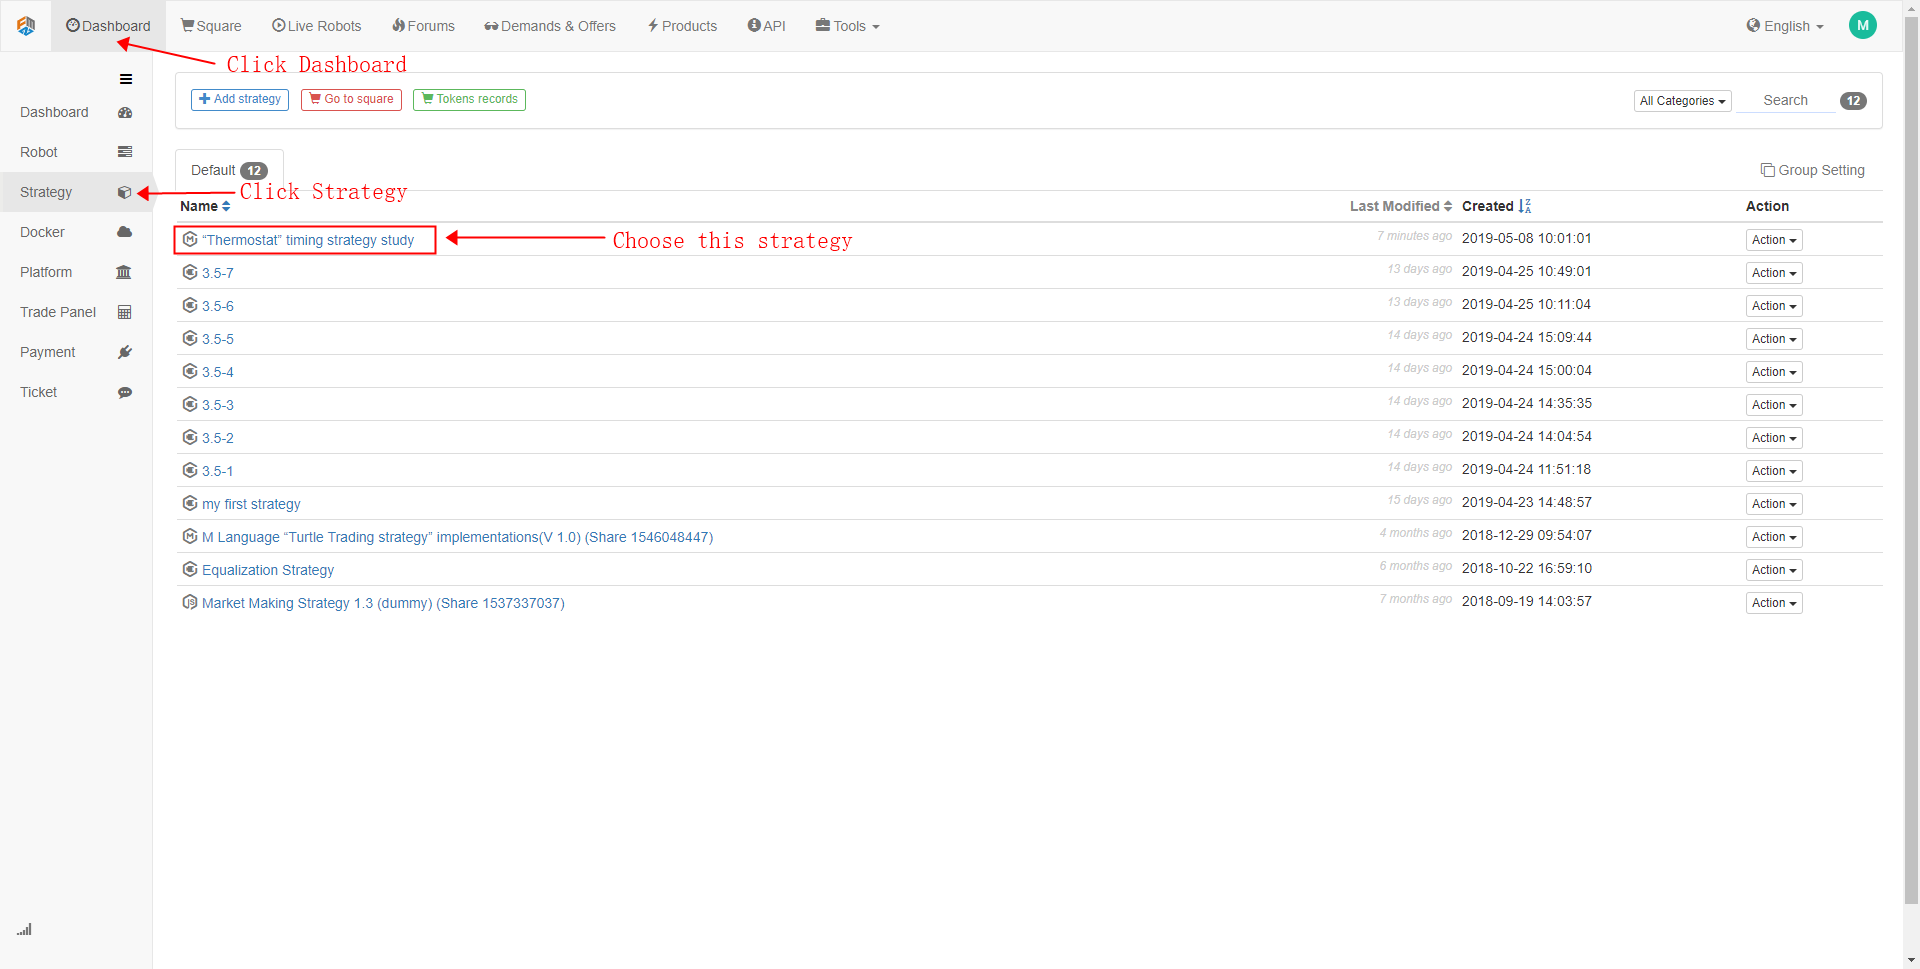Image resolution: width=1920 pixels, height=969 pixels.
Task: Open the English language dropdown
Action: [1785, 26]
